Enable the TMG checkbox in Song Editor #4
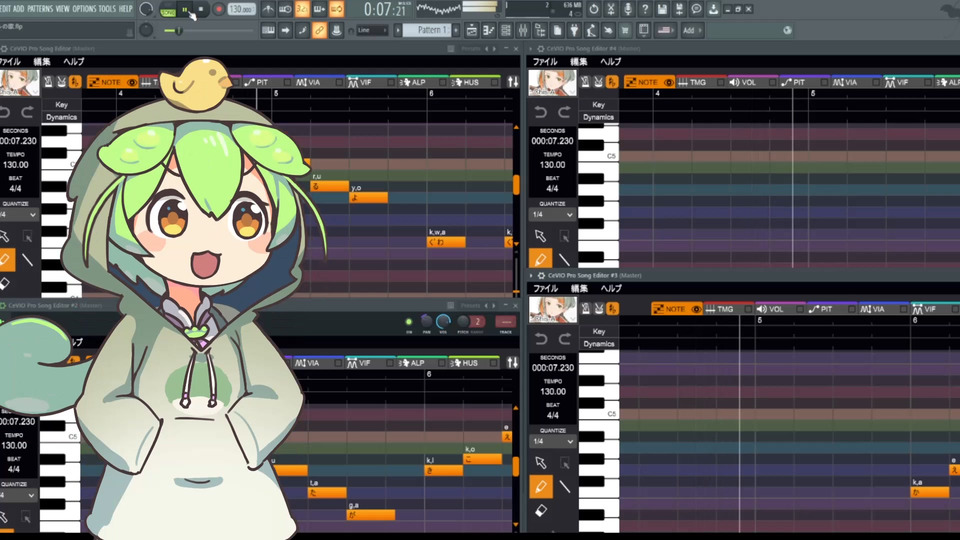960x540 pixels. 720,82
